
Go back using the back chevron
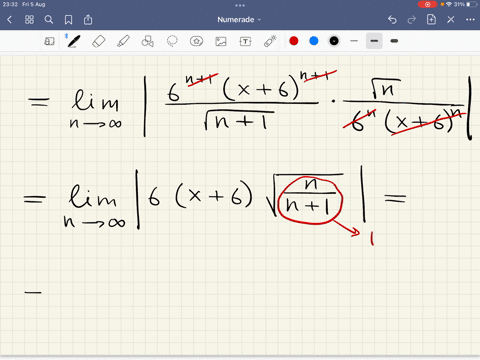pyautogui.click(x=9, y=20)
